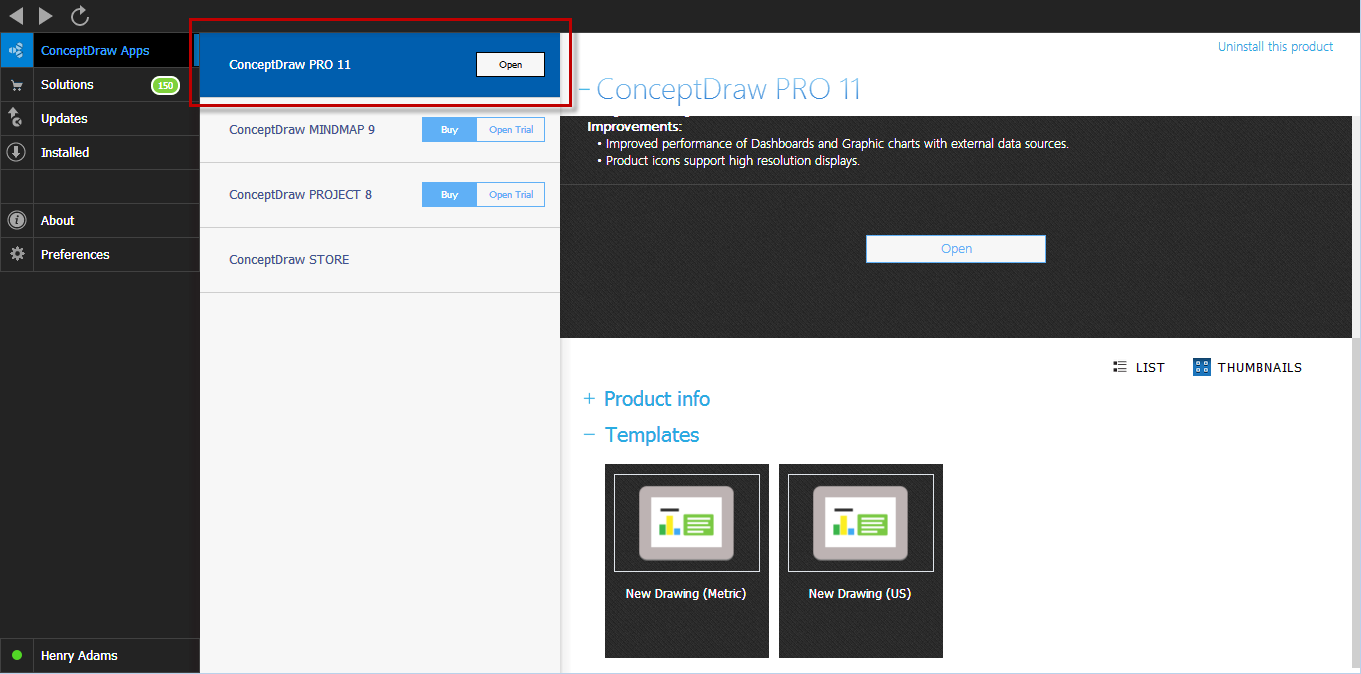Image resolution: width=1361 pixels, height=674 pixels.
Task: Show the Installed section
Action: coord(65,152)
